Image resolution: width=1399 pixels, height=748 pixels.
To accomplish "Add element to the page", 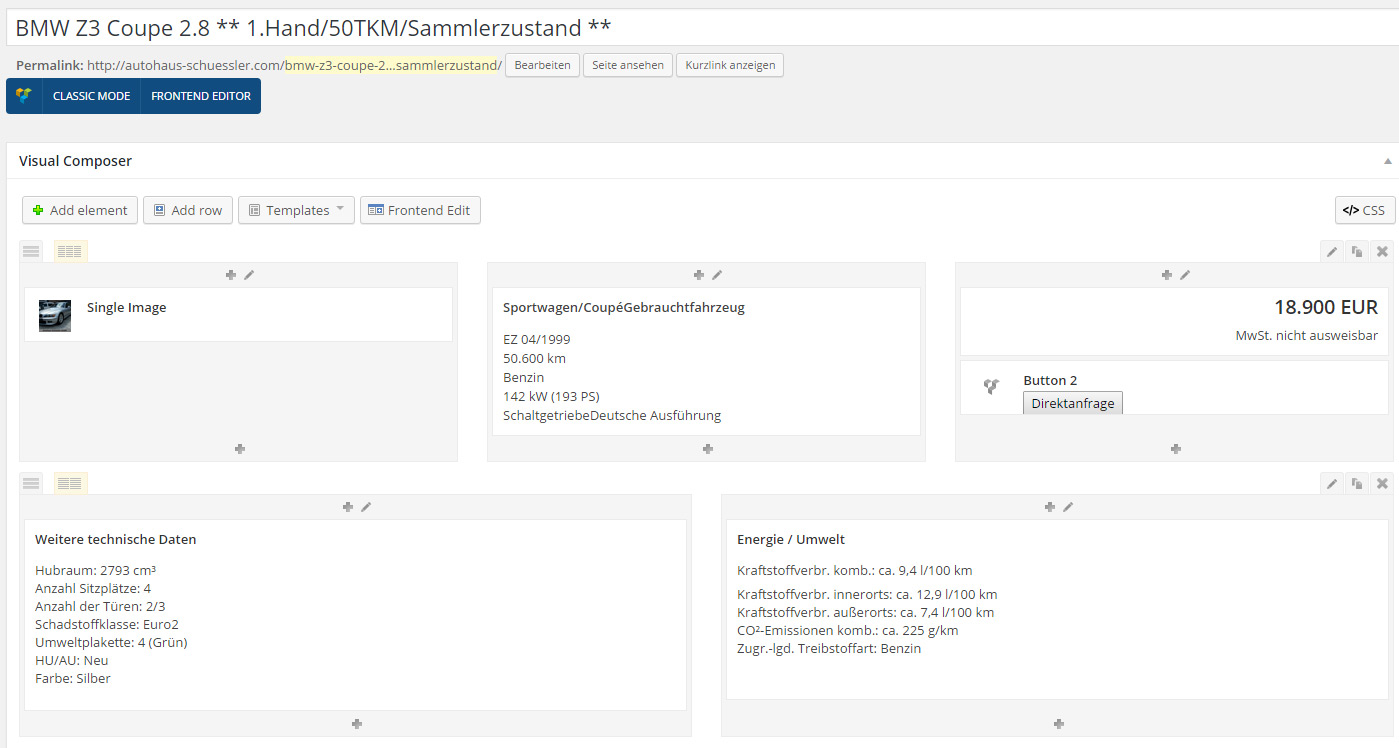I will coord(80,210).
